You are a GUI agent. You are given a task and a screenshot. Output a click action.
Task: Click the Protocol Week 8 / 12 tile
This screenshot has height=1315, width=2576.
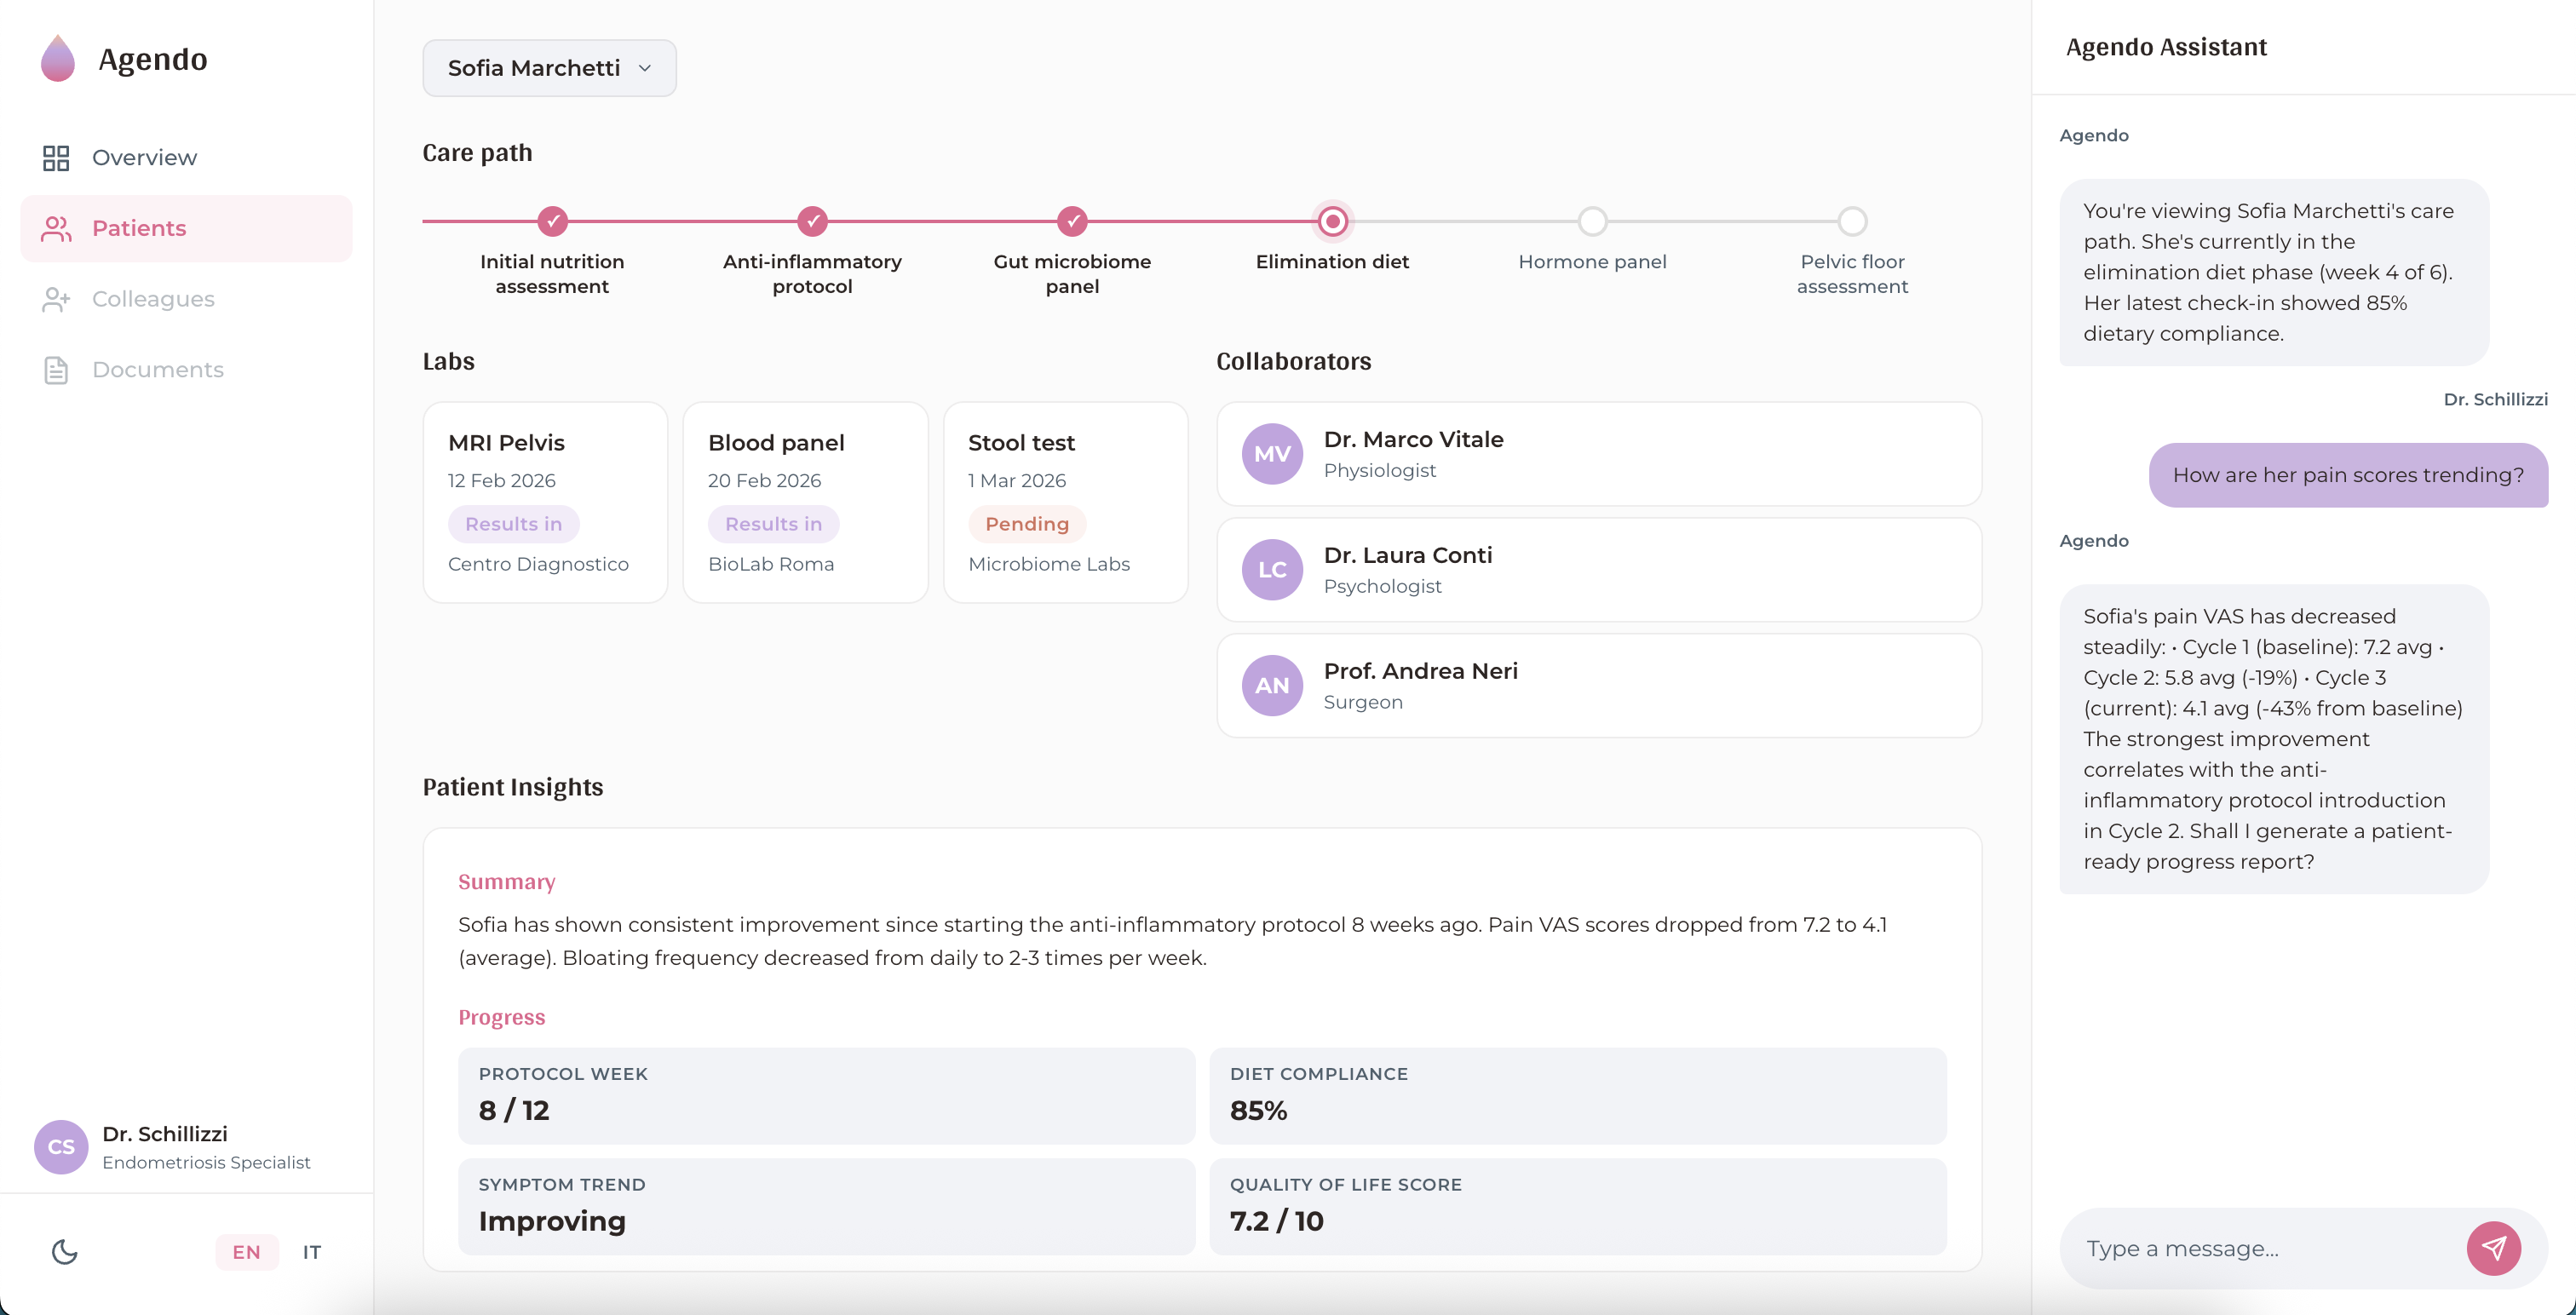coord(826,1096)
